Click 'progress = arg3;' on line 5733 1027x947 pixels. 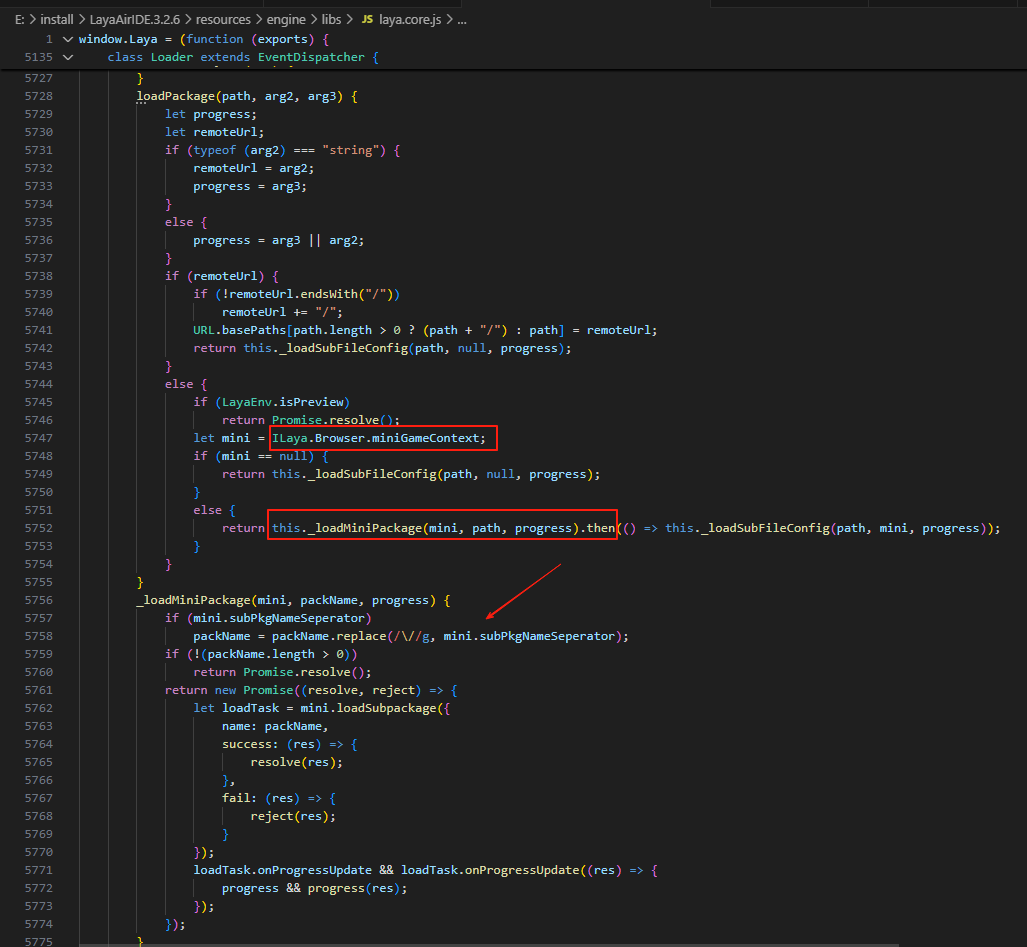click(x=250, y=187)
